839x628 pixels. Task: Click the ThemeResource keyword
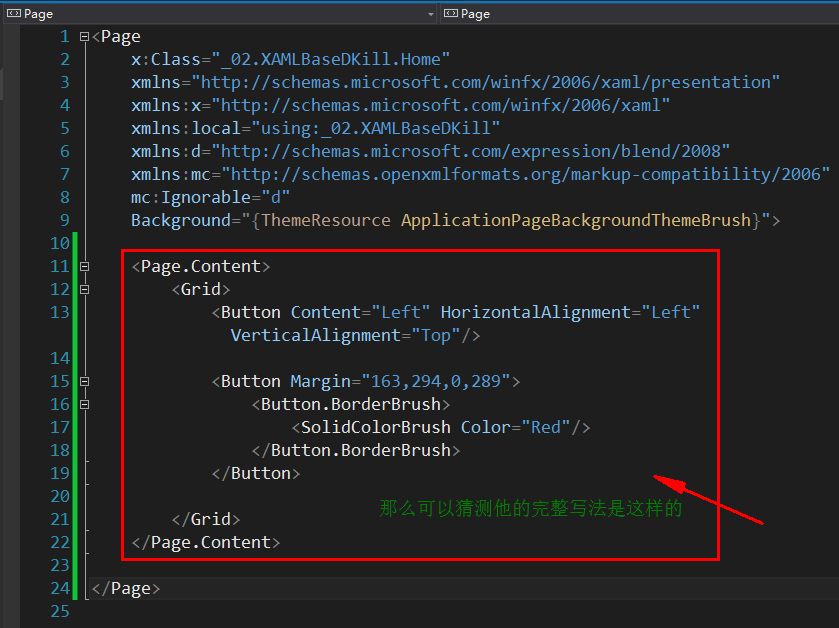tap(326, 220)
